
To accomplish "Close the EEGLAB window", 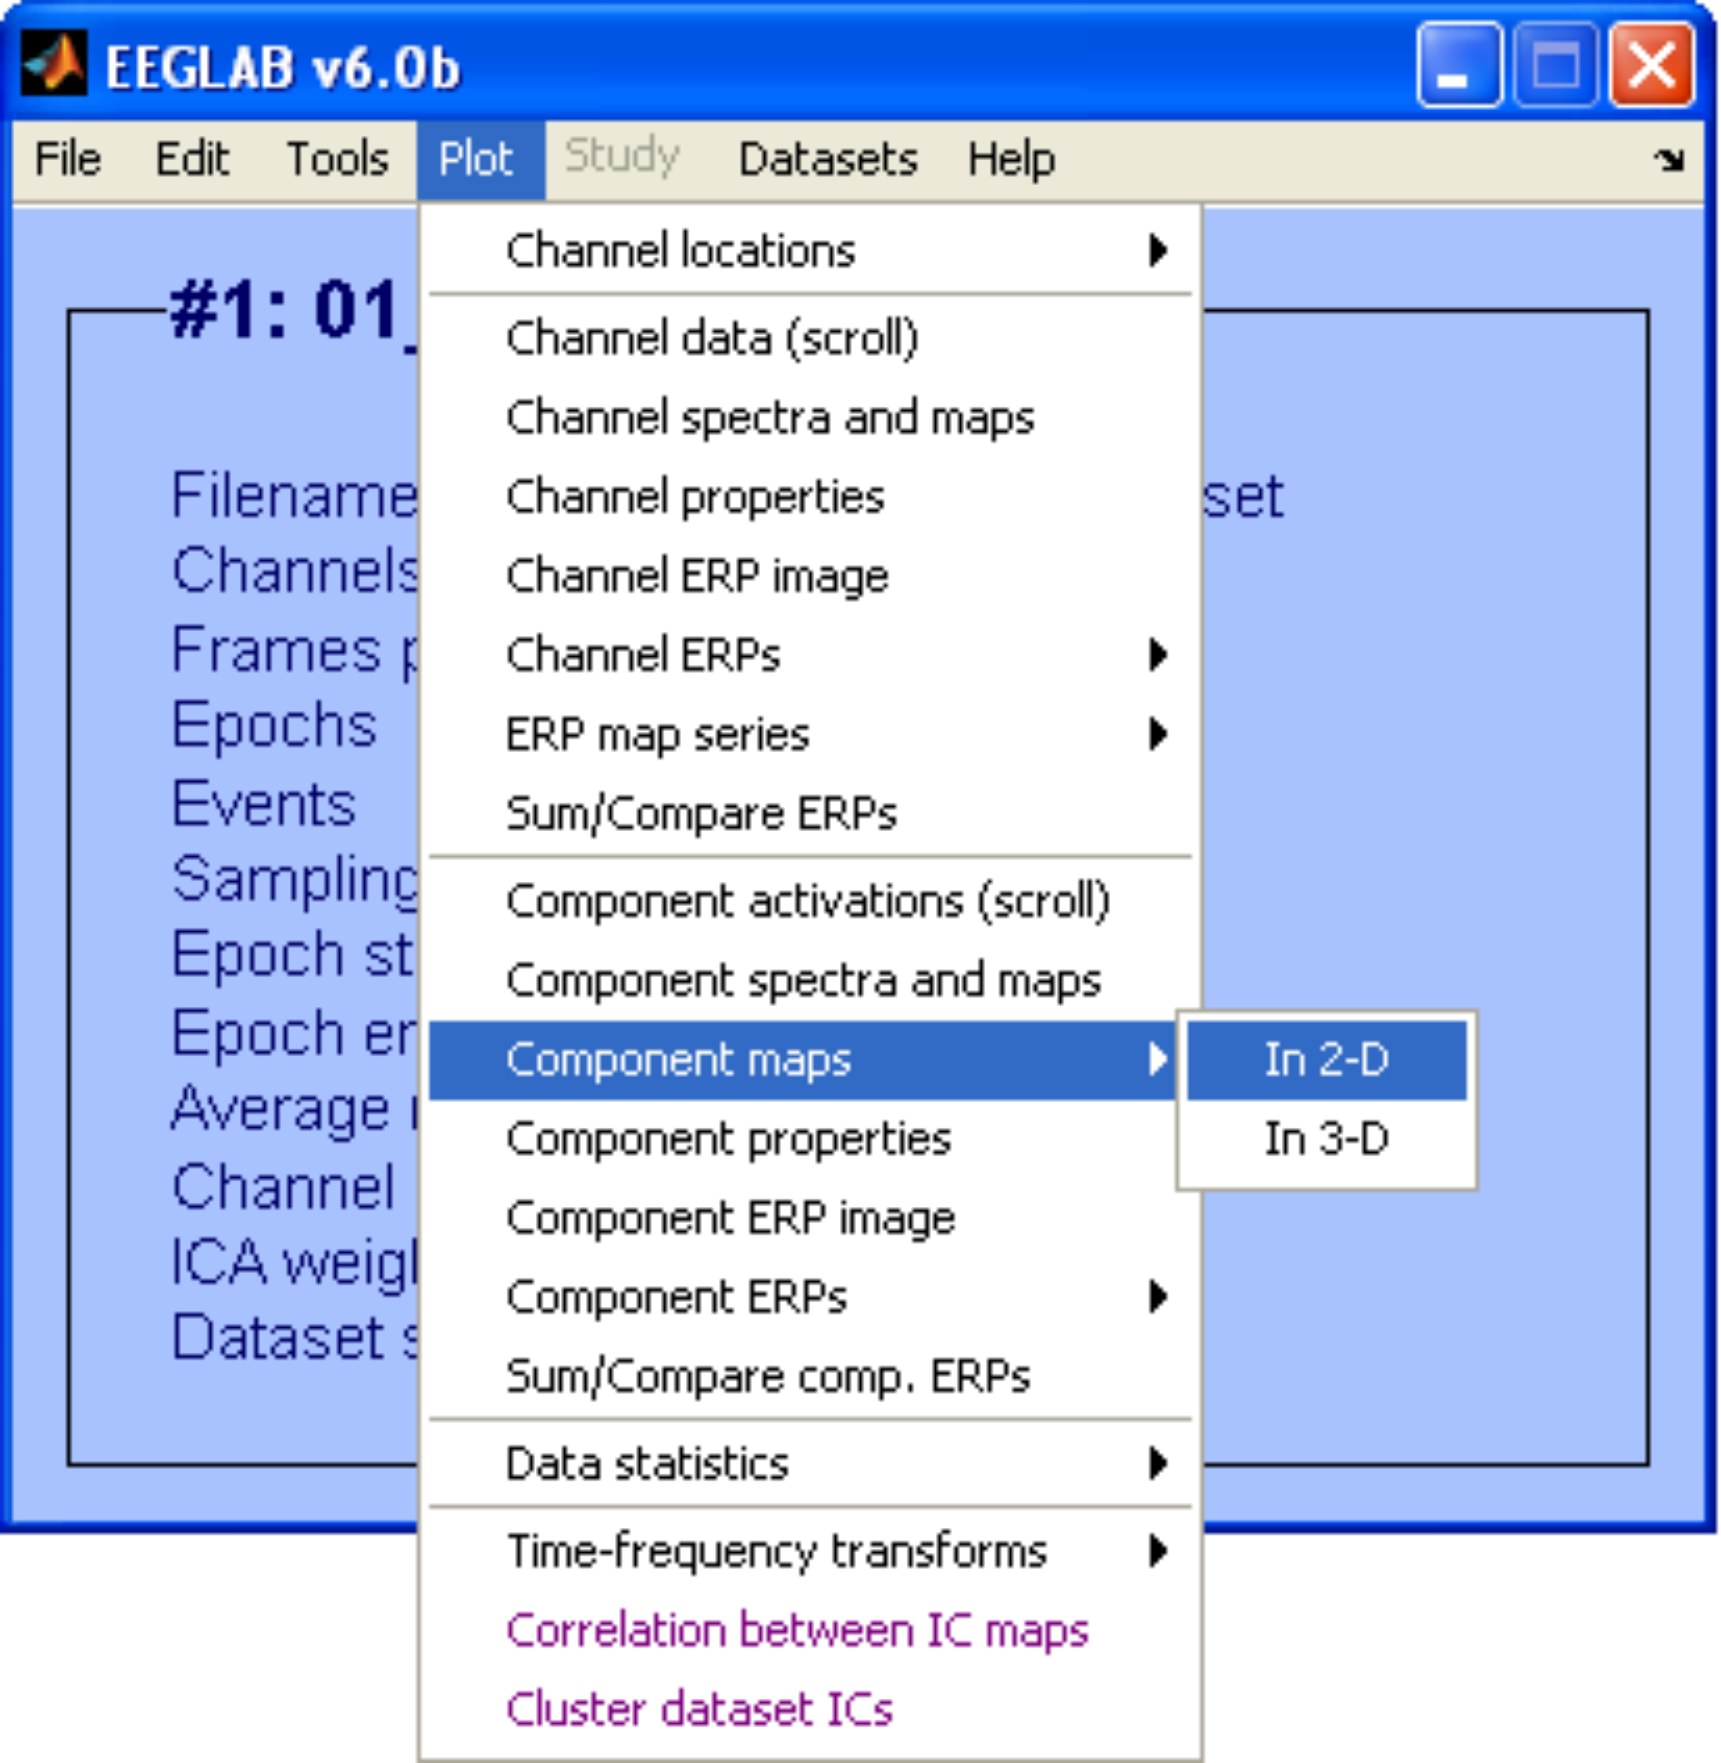I will (x=1651, y=65).
